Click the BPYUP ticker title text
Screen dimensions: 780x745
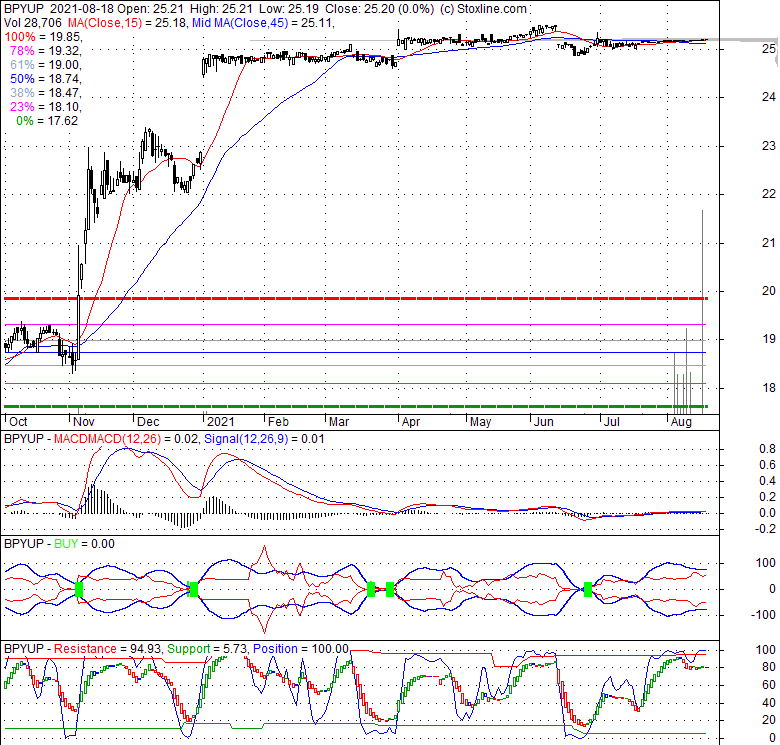24,9
